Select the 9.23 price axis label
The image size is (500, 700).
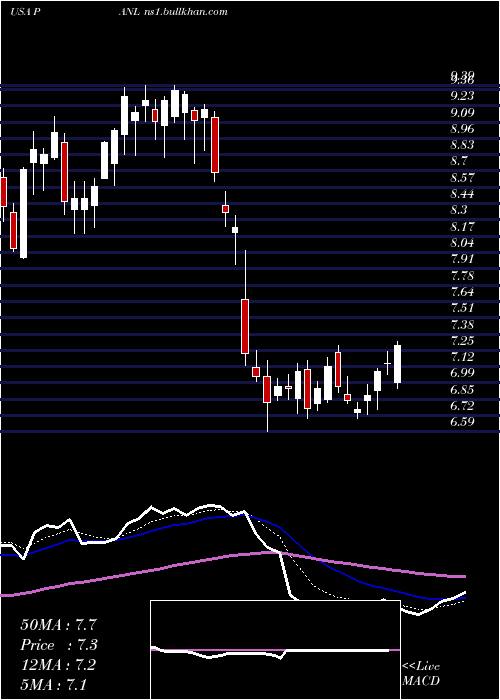coord(462,96)
